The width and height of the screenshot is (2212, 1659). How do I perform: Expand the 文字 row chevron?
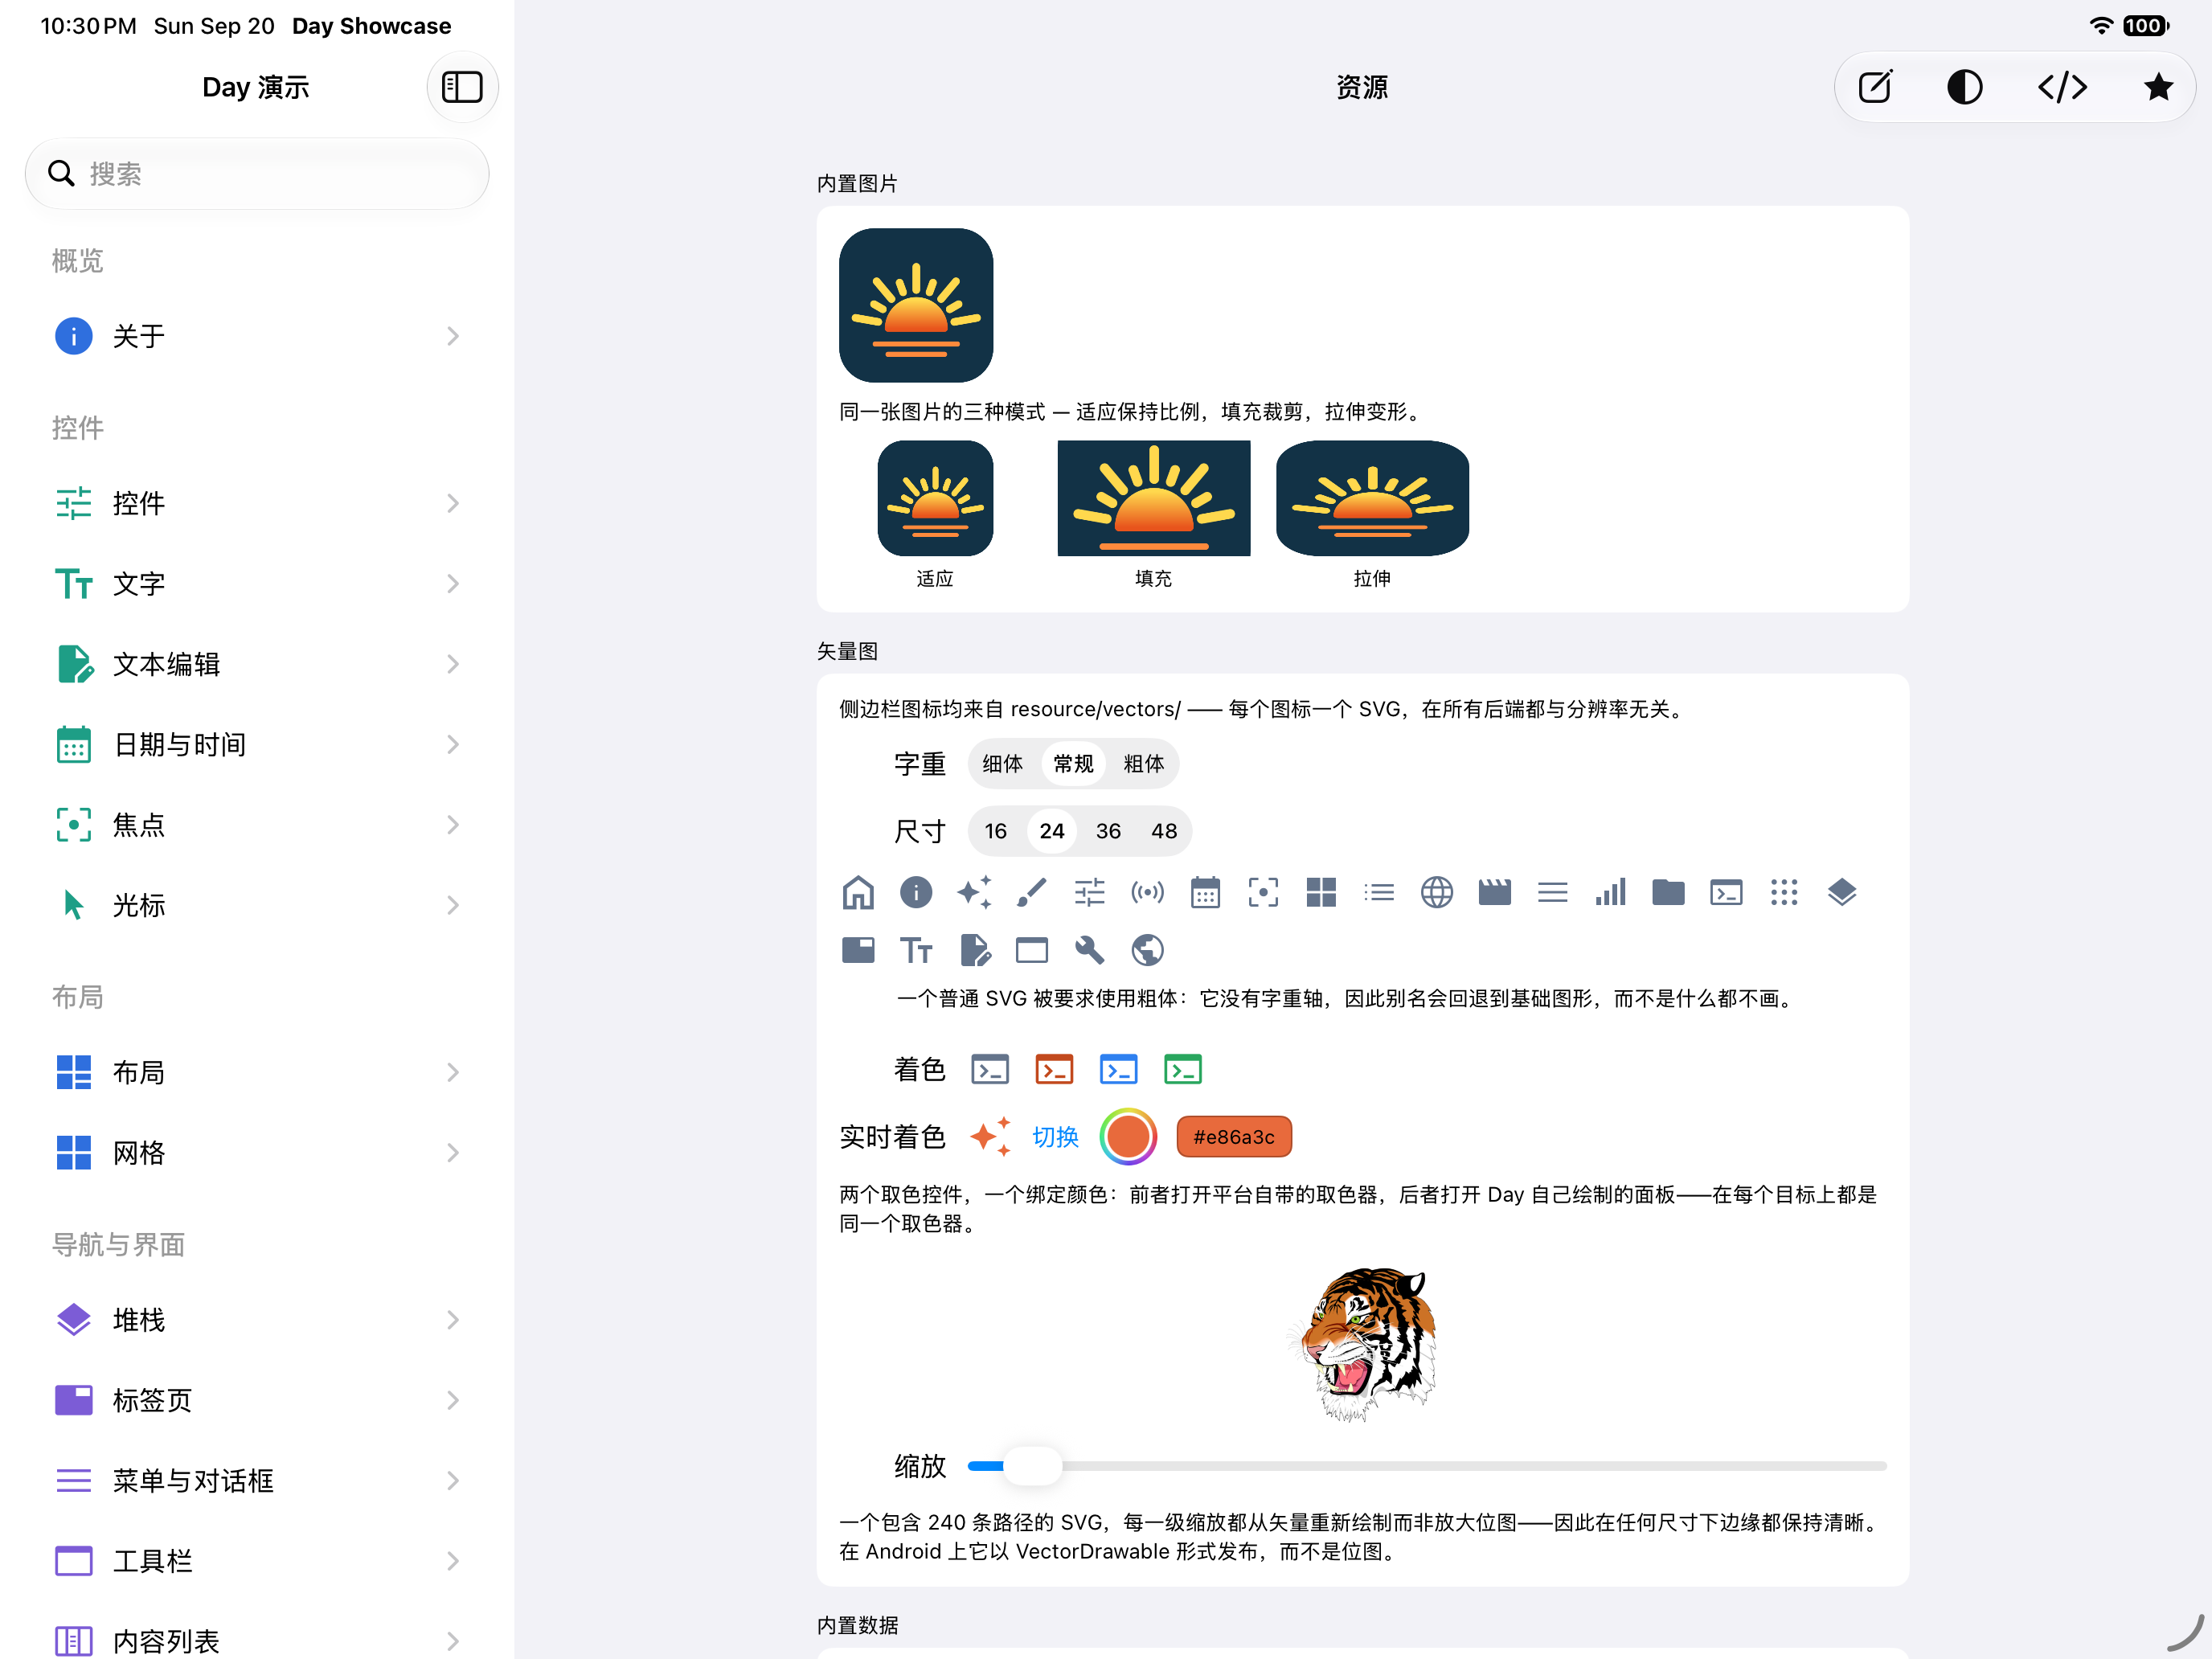pos(453,584)
